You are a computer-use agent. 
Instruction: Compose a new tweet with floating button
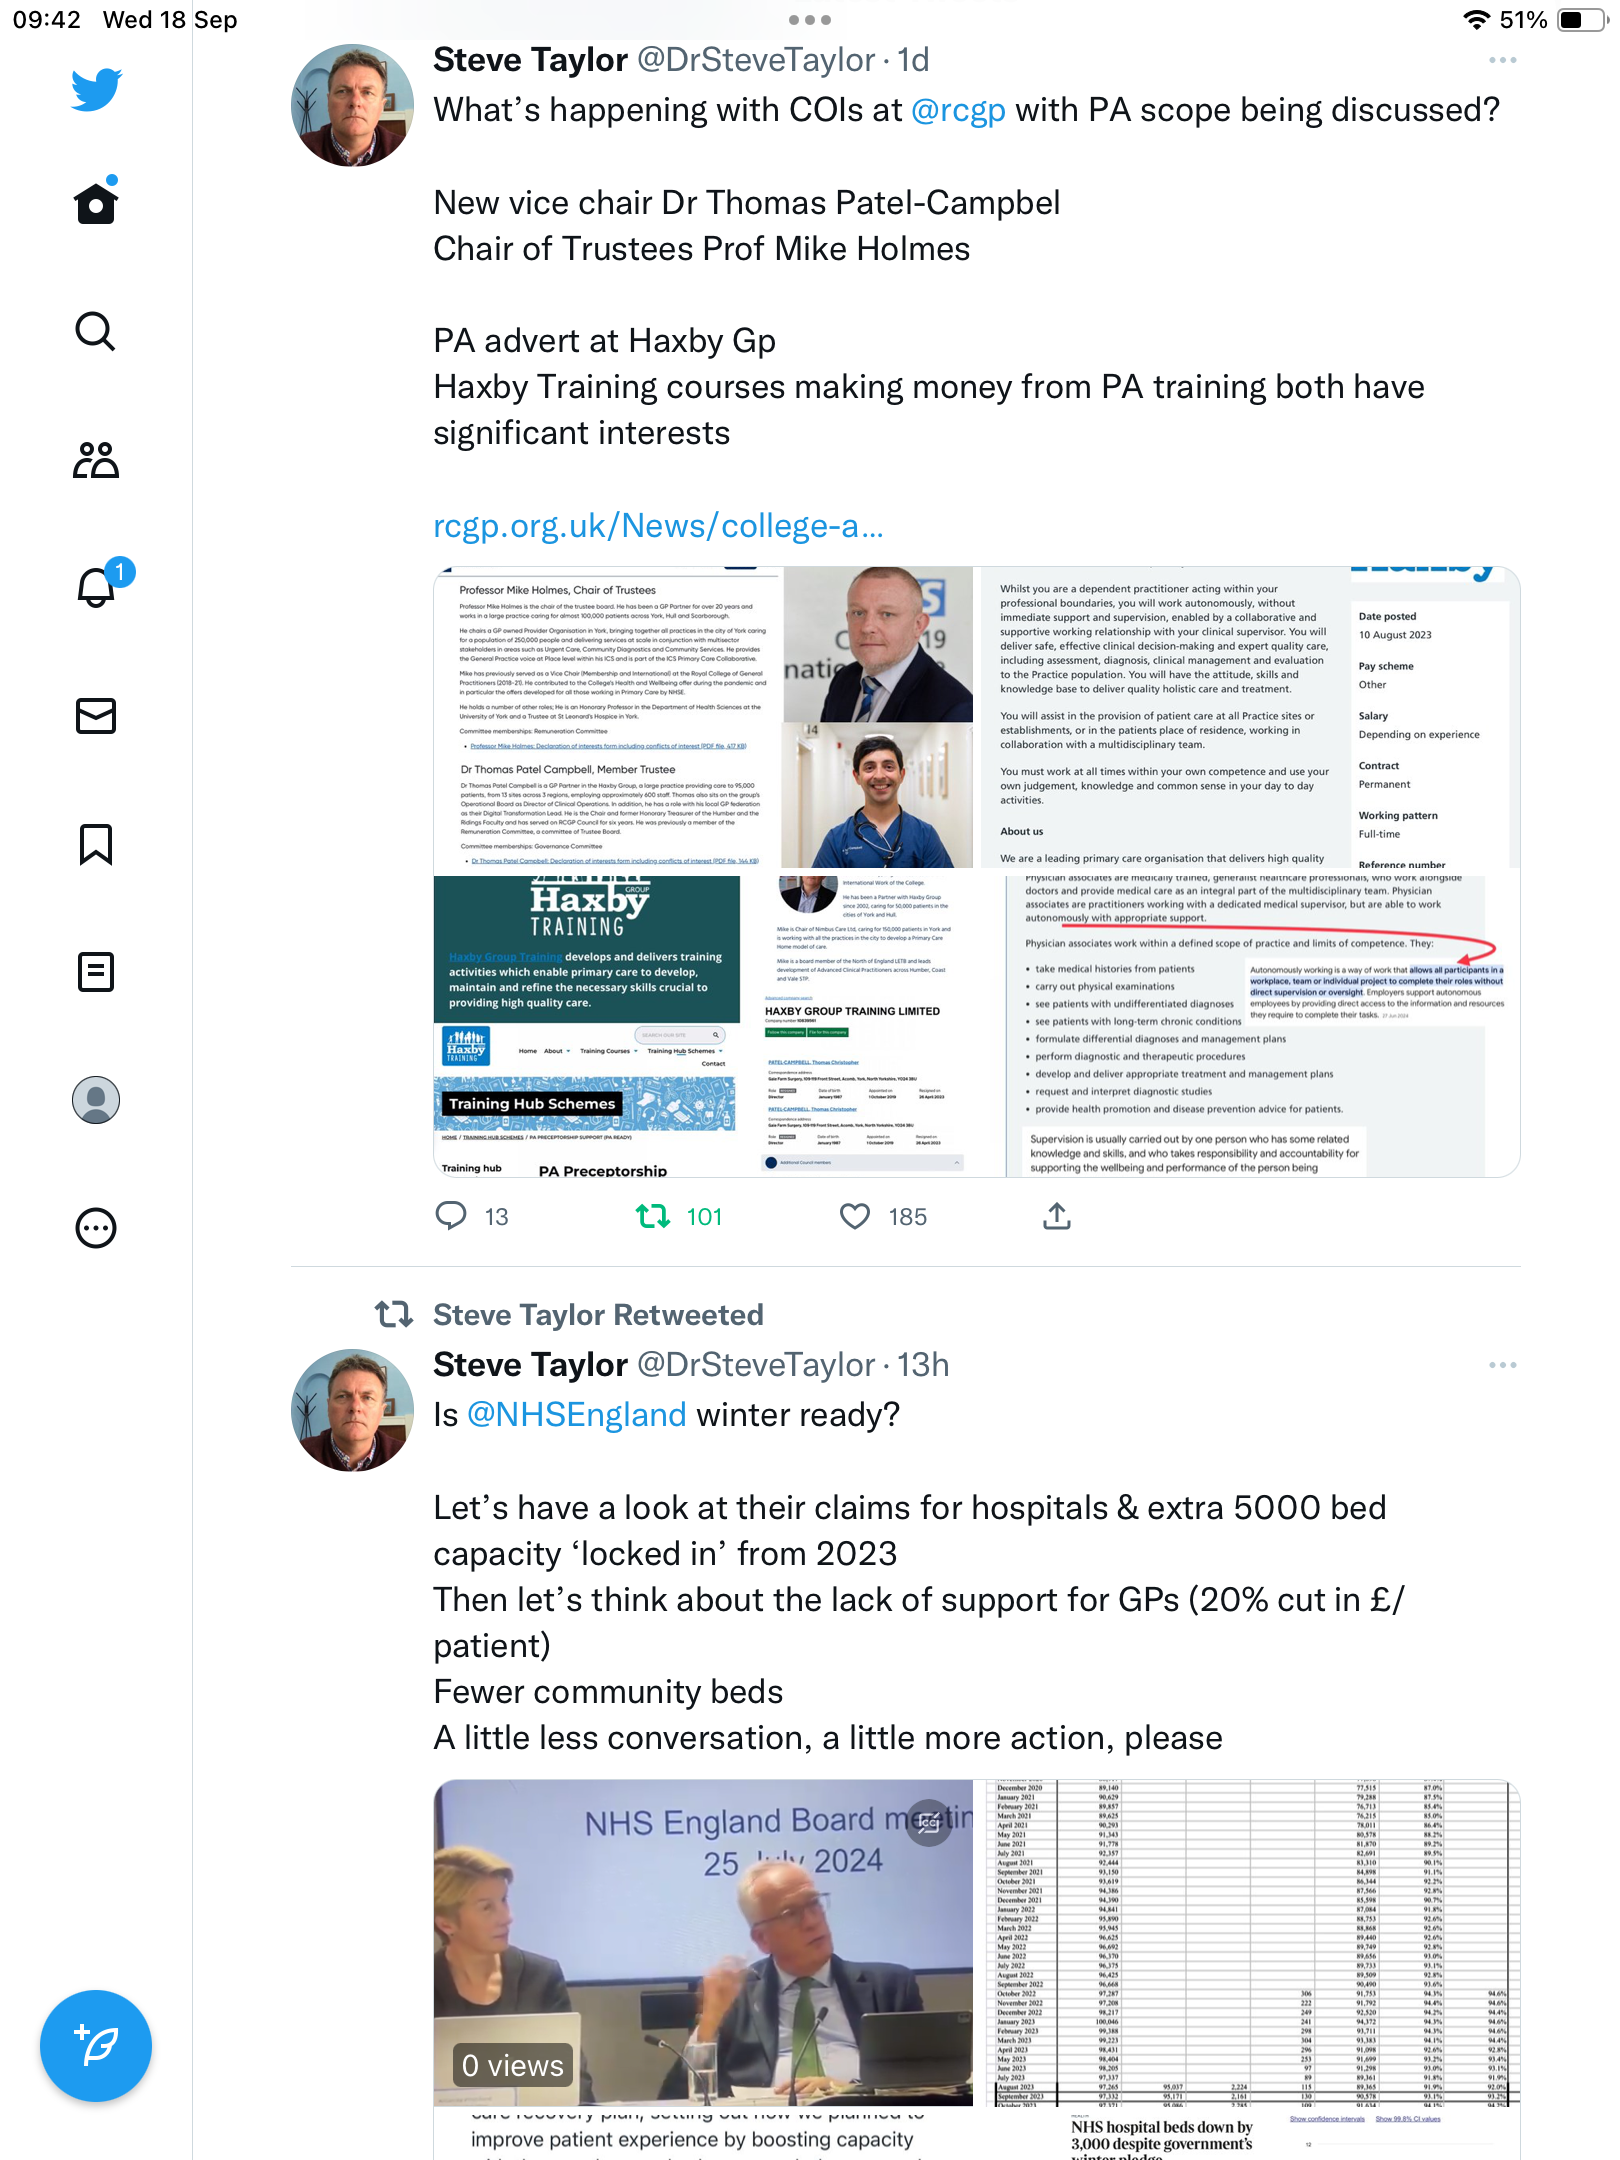point(96,2046)
